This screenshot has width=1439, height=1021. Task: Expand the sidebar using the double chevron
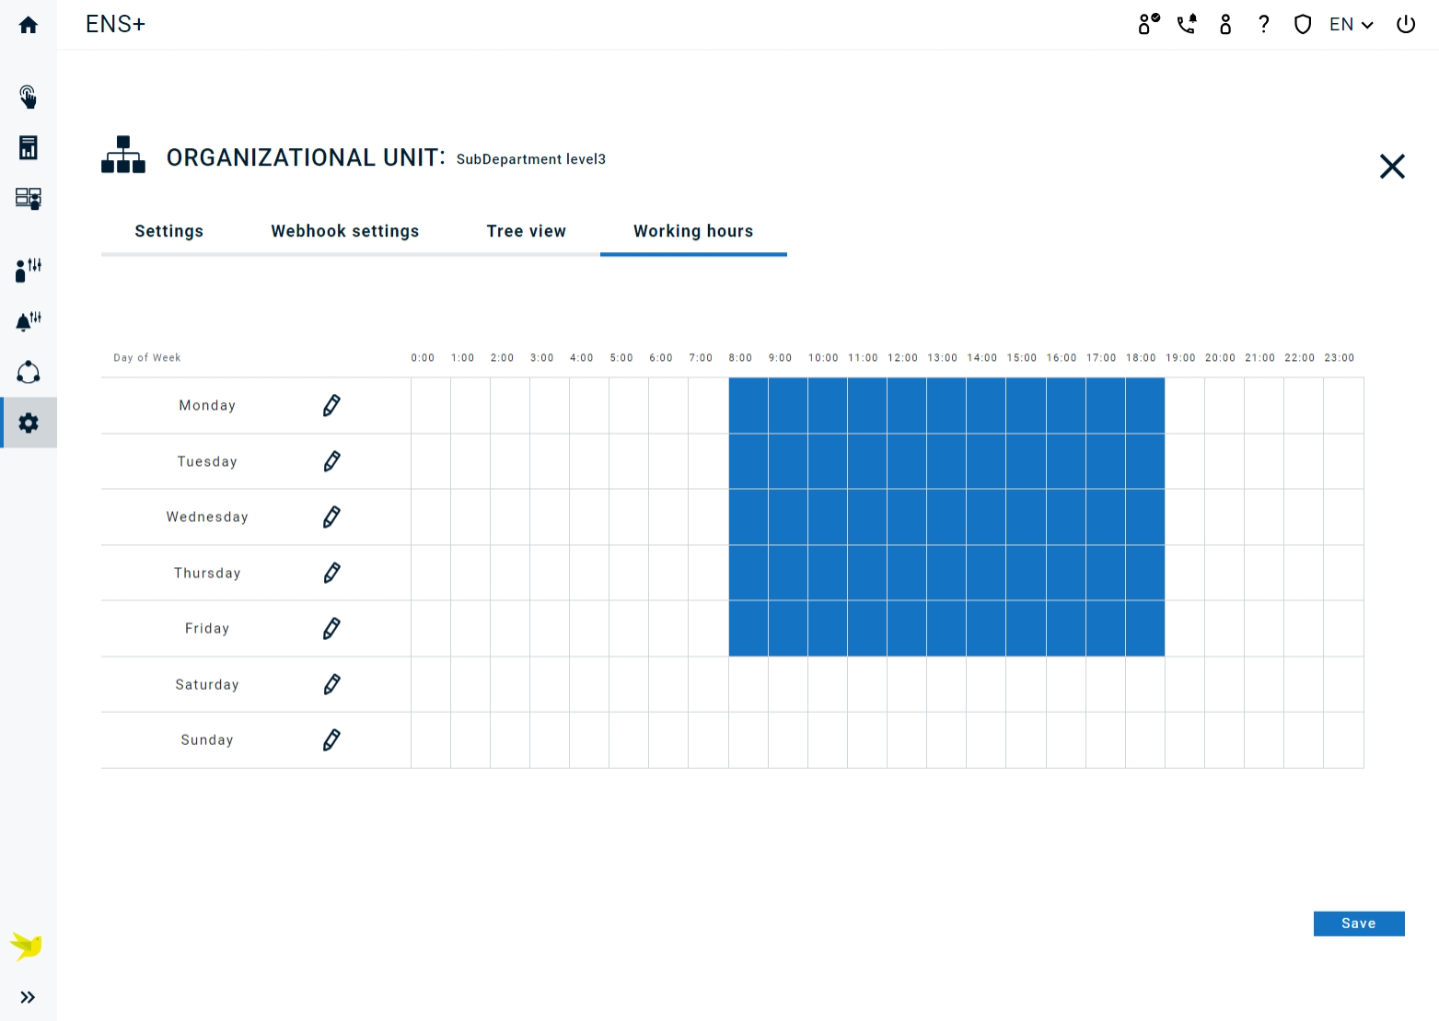(28, 996)
